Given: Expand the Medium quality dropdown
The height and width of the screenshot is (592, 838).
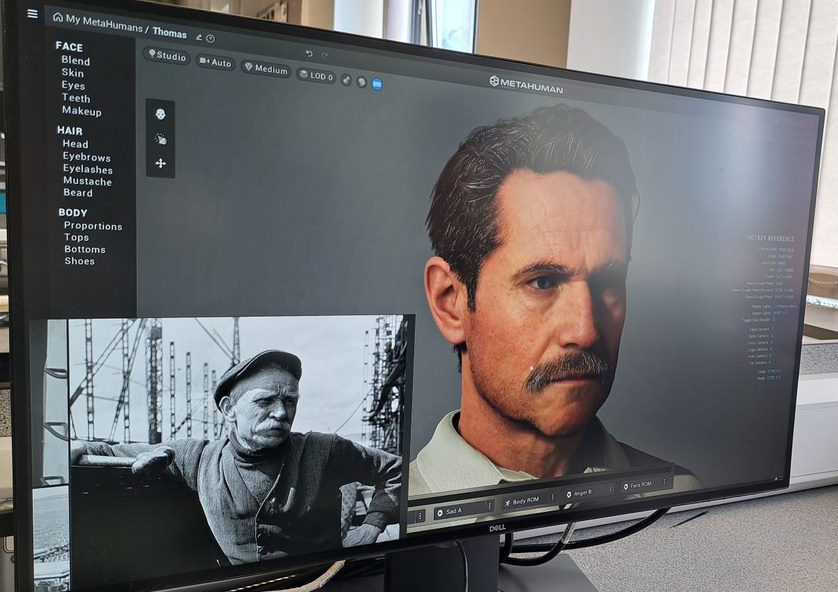Looking at the screenshot, I should tap(265, 69).
